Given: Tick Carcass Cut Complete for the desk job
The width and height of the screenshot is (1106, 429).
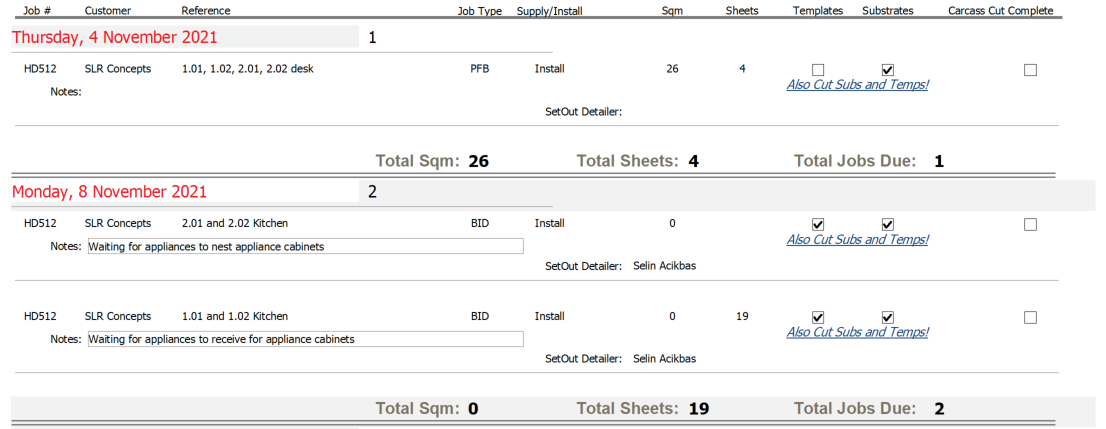Looking at the screenshot, I should 1030,70.
